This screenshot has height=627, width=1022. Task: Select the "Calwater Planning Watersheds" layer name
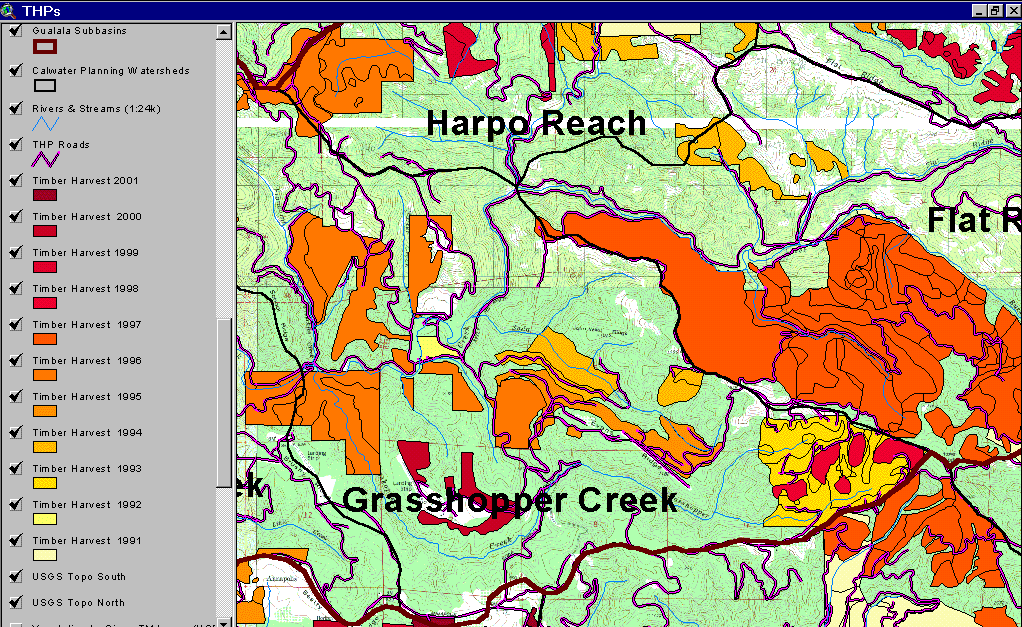pos(111,70)
